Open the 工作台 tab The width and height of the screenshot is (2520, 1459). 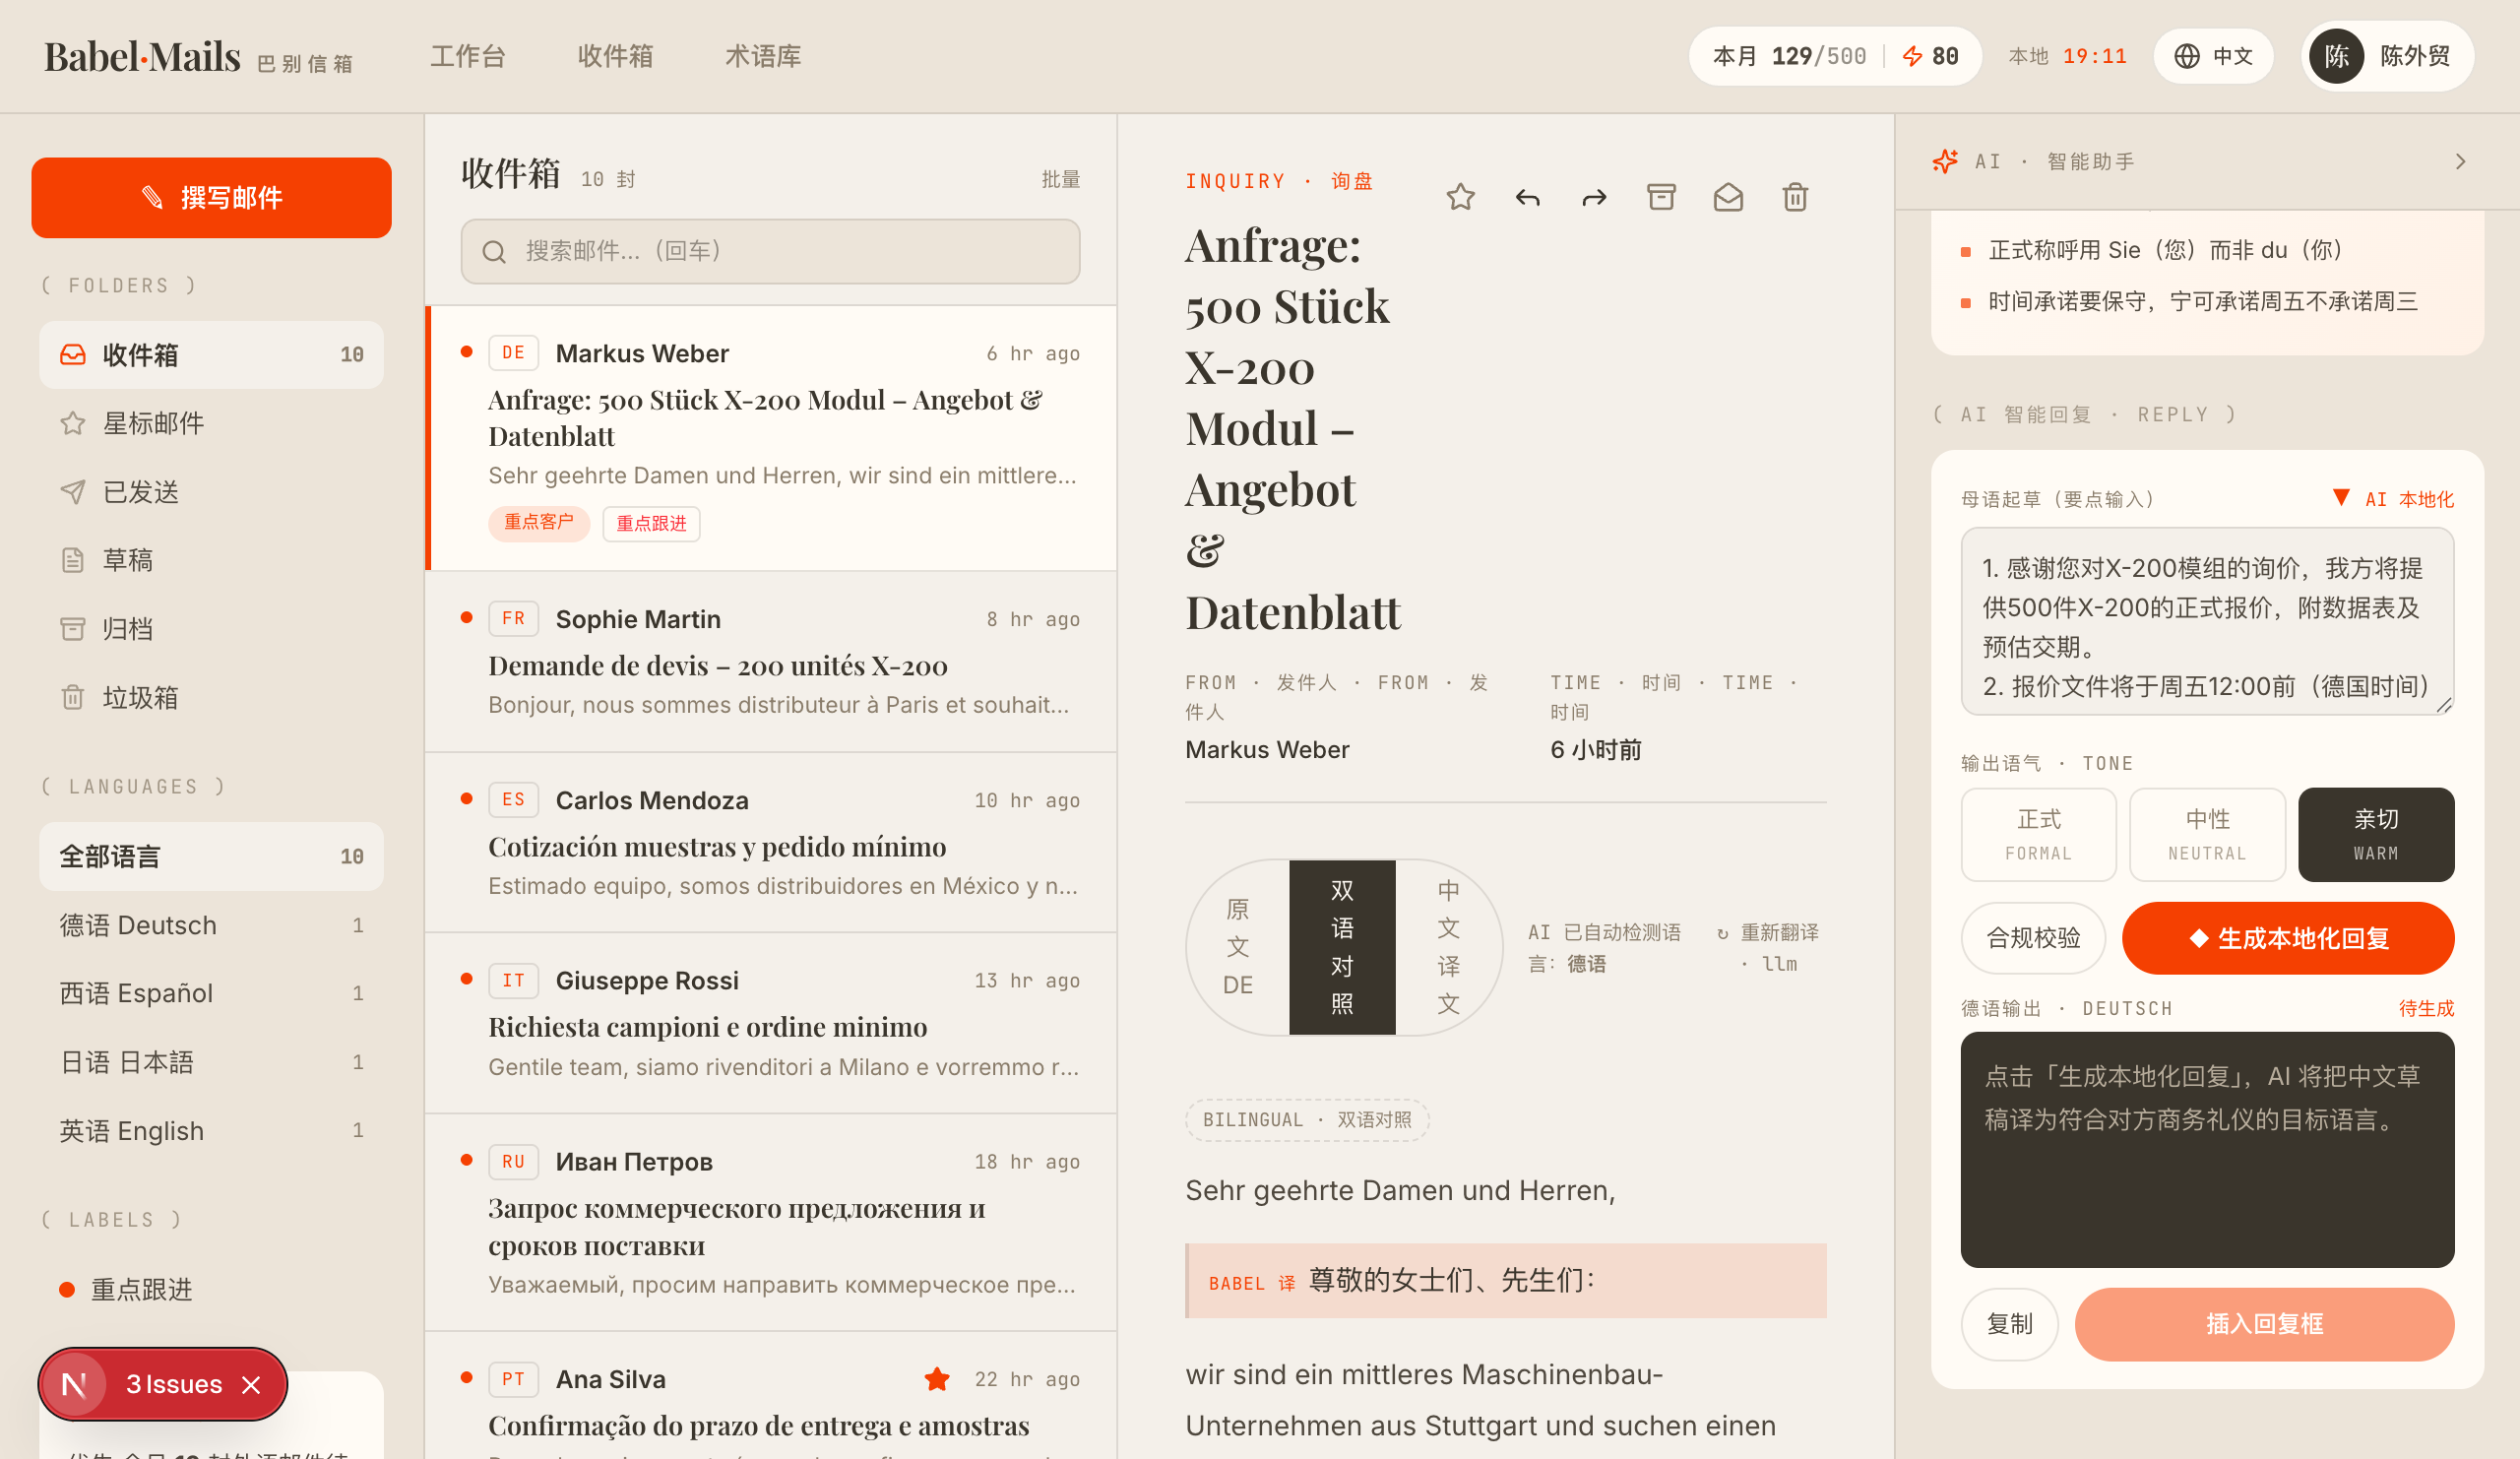(468, 56)
